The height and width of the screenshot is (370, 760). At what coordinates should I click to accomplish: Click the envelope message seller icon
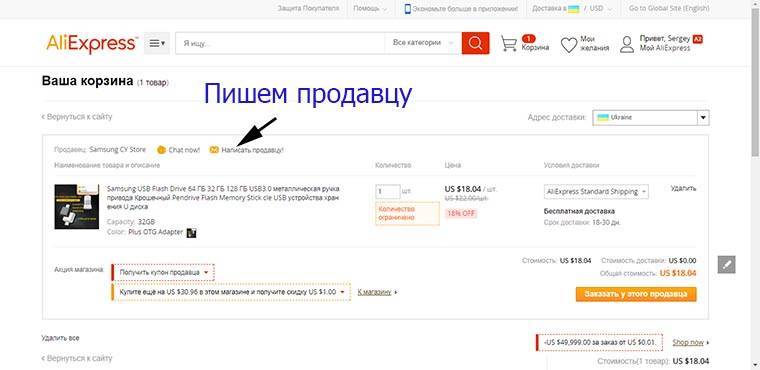[214, 150]
